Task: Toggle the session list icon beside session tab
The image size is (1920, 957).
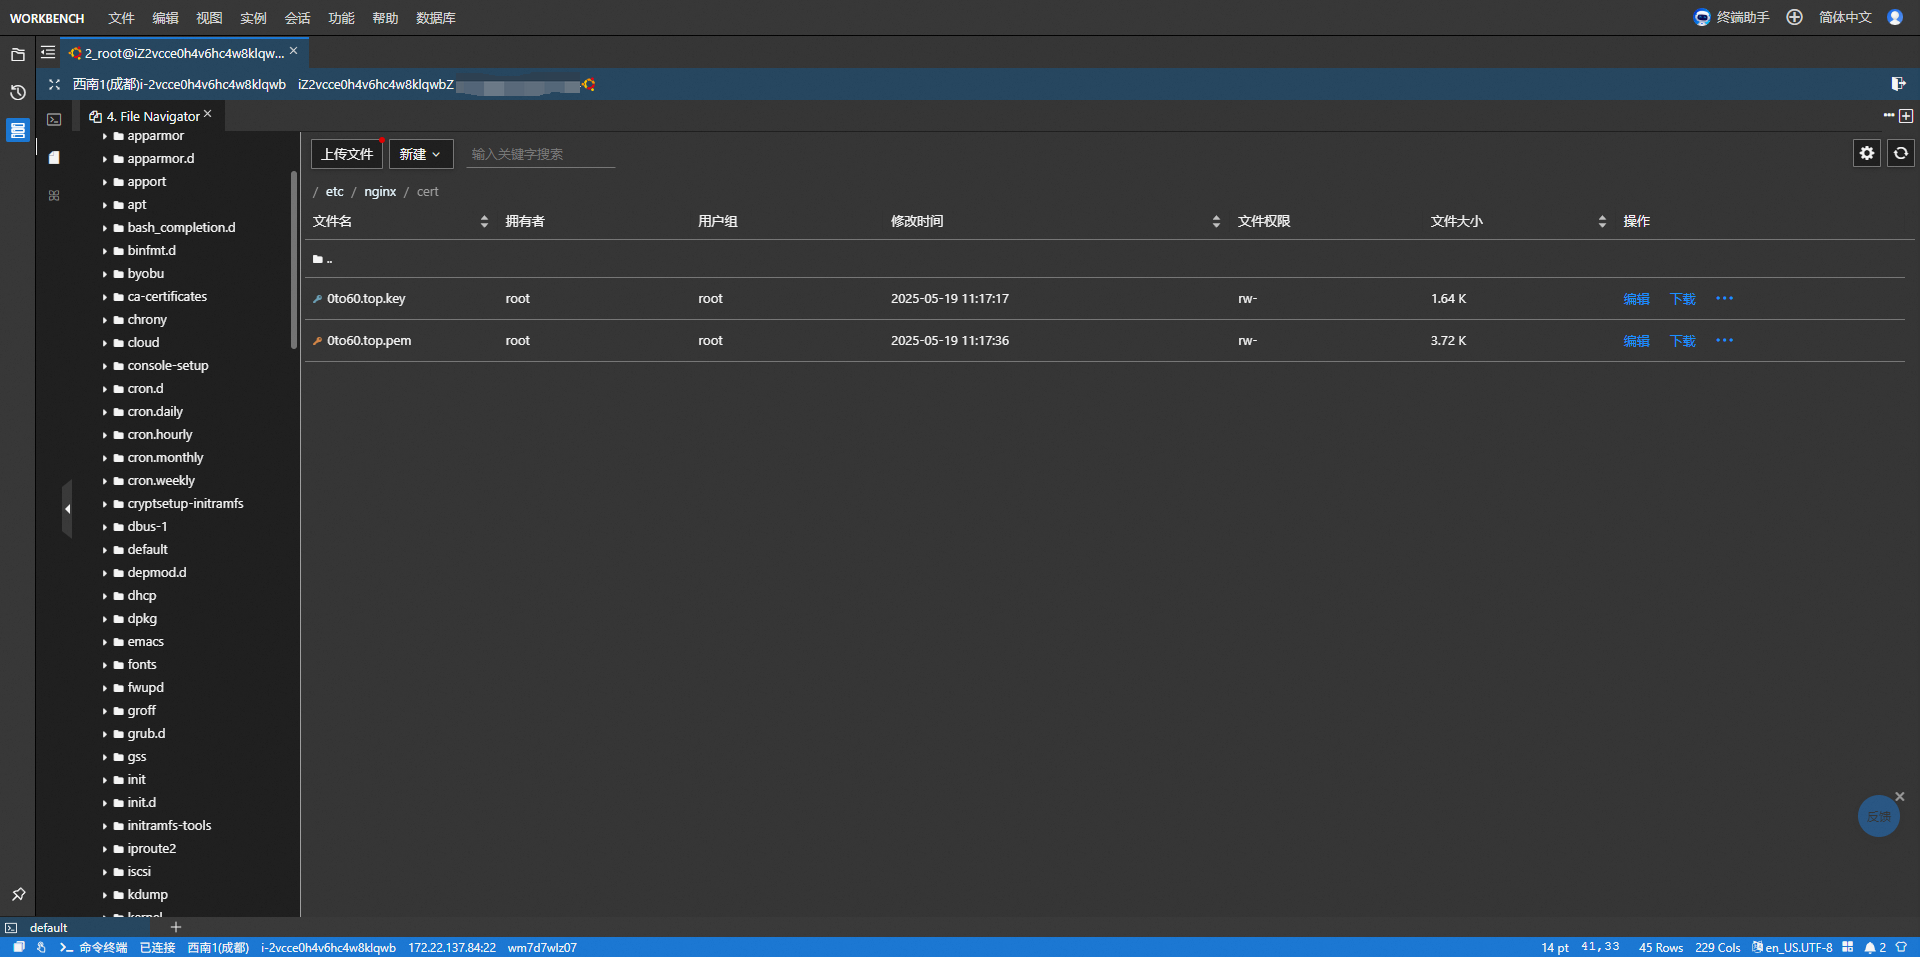Action: 48,52
